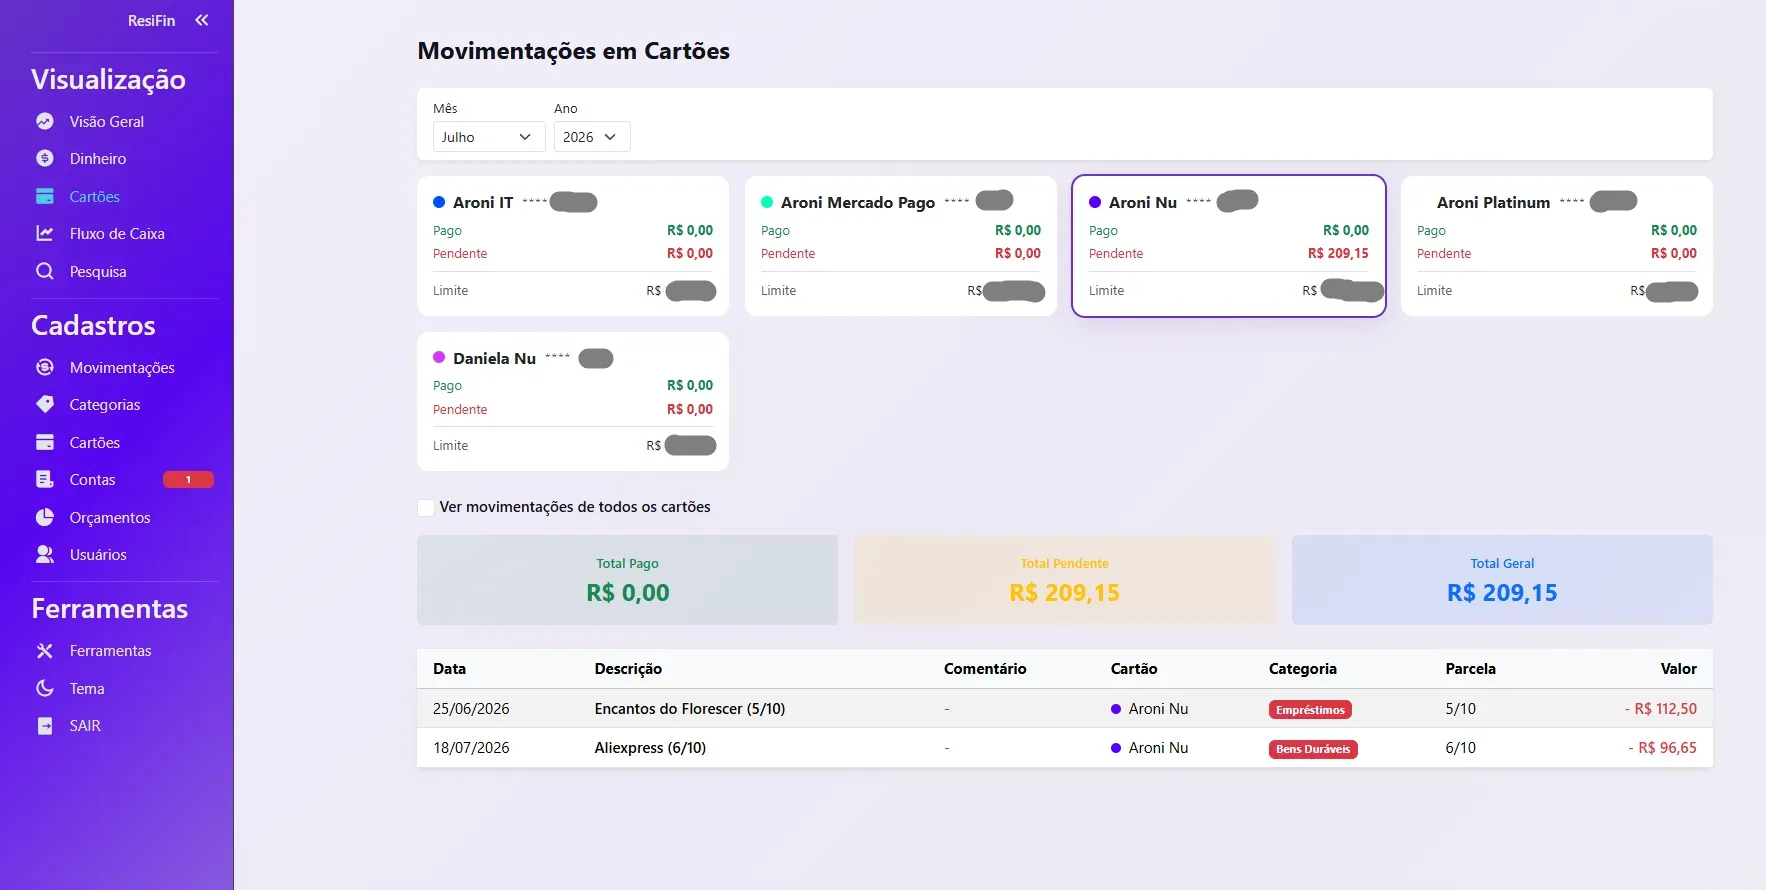Click the Aroni Mercado Pago green color dot
The image size is (1766, 890).
click(x=767, y=202)
